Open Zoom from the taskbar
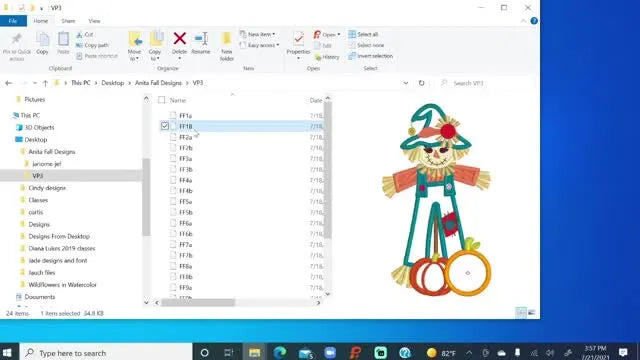The width and height of the screenshot is (640, 360). tap(330, 352)
